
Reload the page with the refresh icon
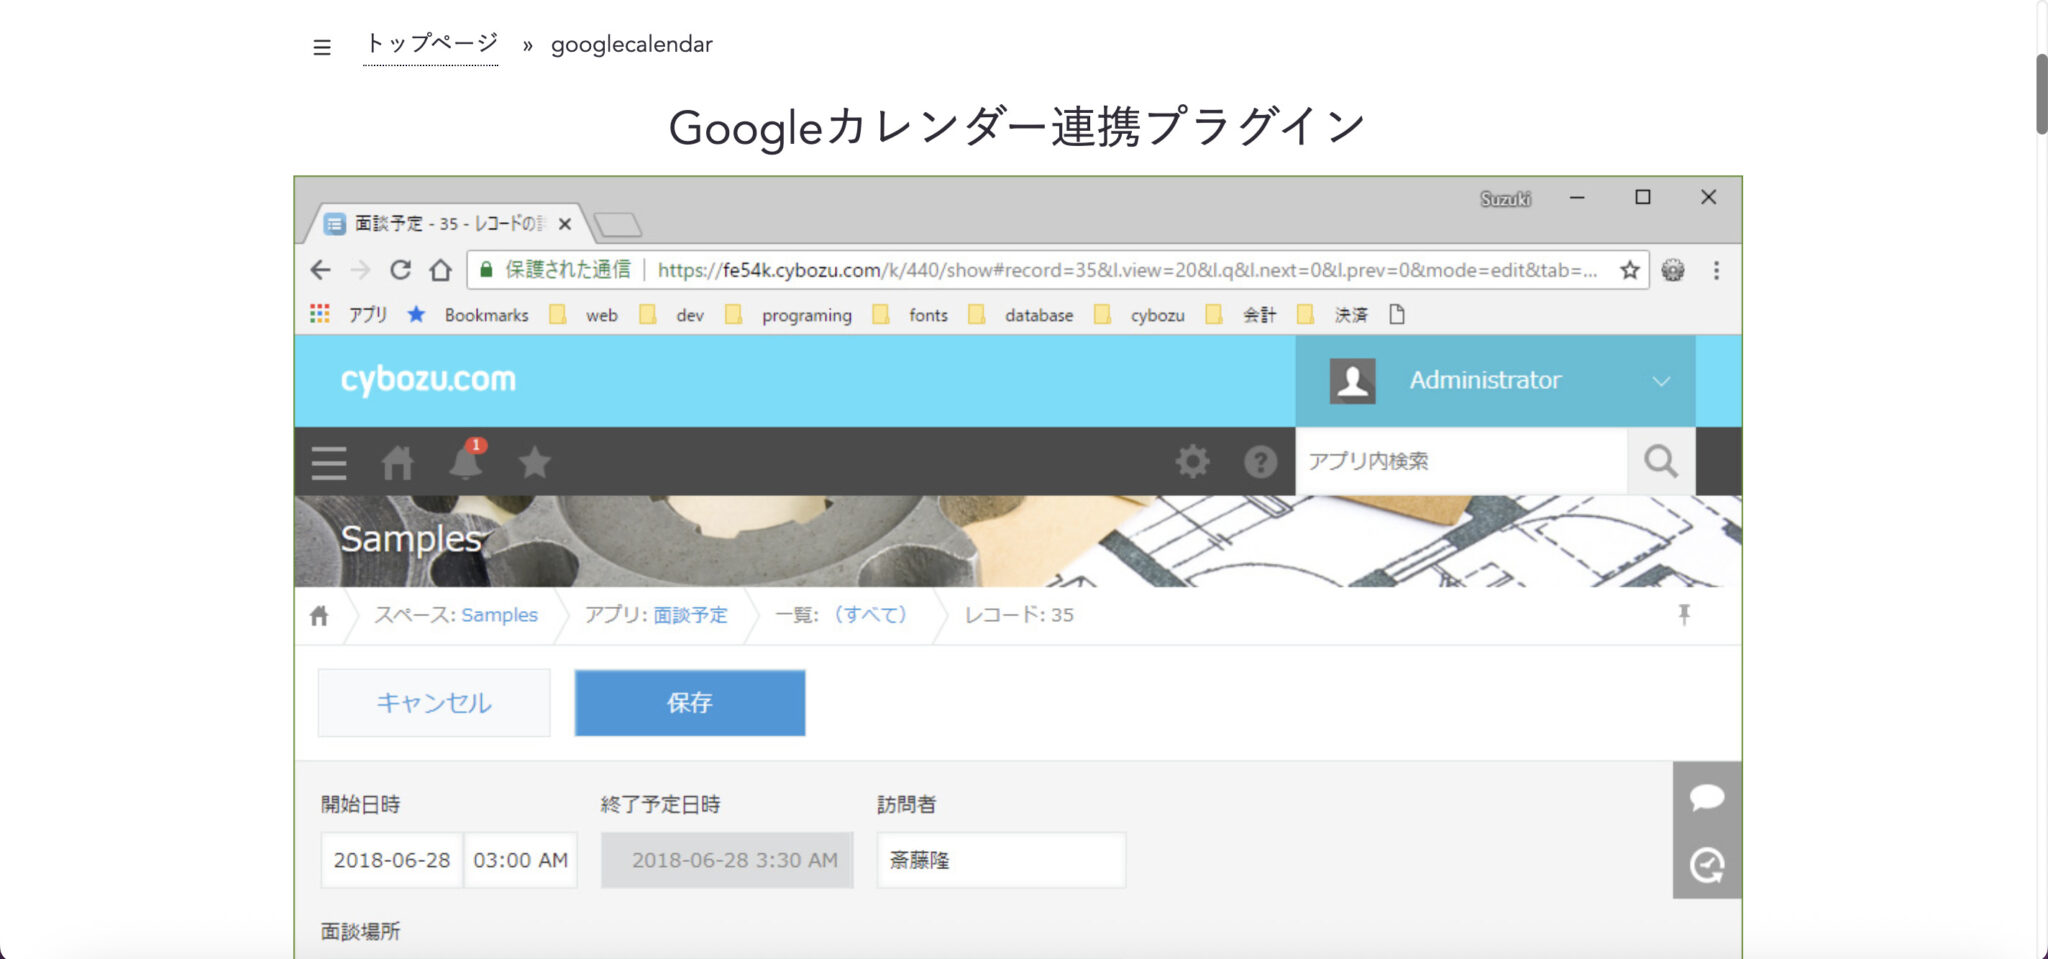click(401, 270)
